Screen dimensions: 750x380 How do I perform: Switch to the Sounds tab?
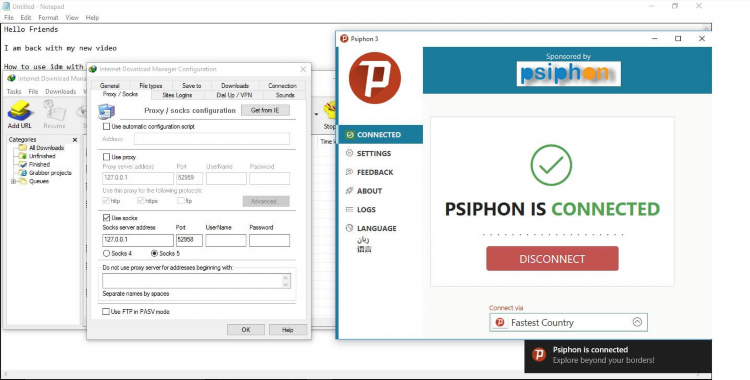285,95
